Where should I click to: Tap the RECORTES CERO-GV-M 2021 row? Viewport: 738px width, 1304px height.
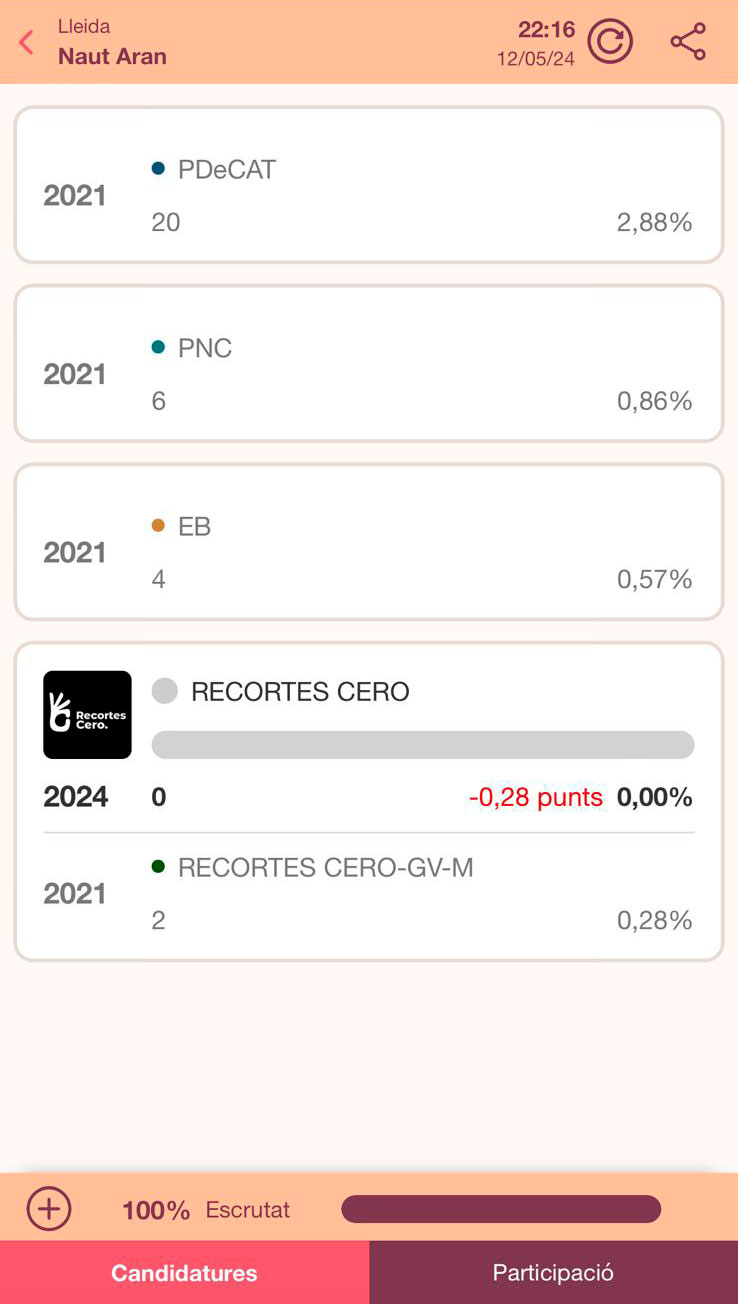point(368,894)
